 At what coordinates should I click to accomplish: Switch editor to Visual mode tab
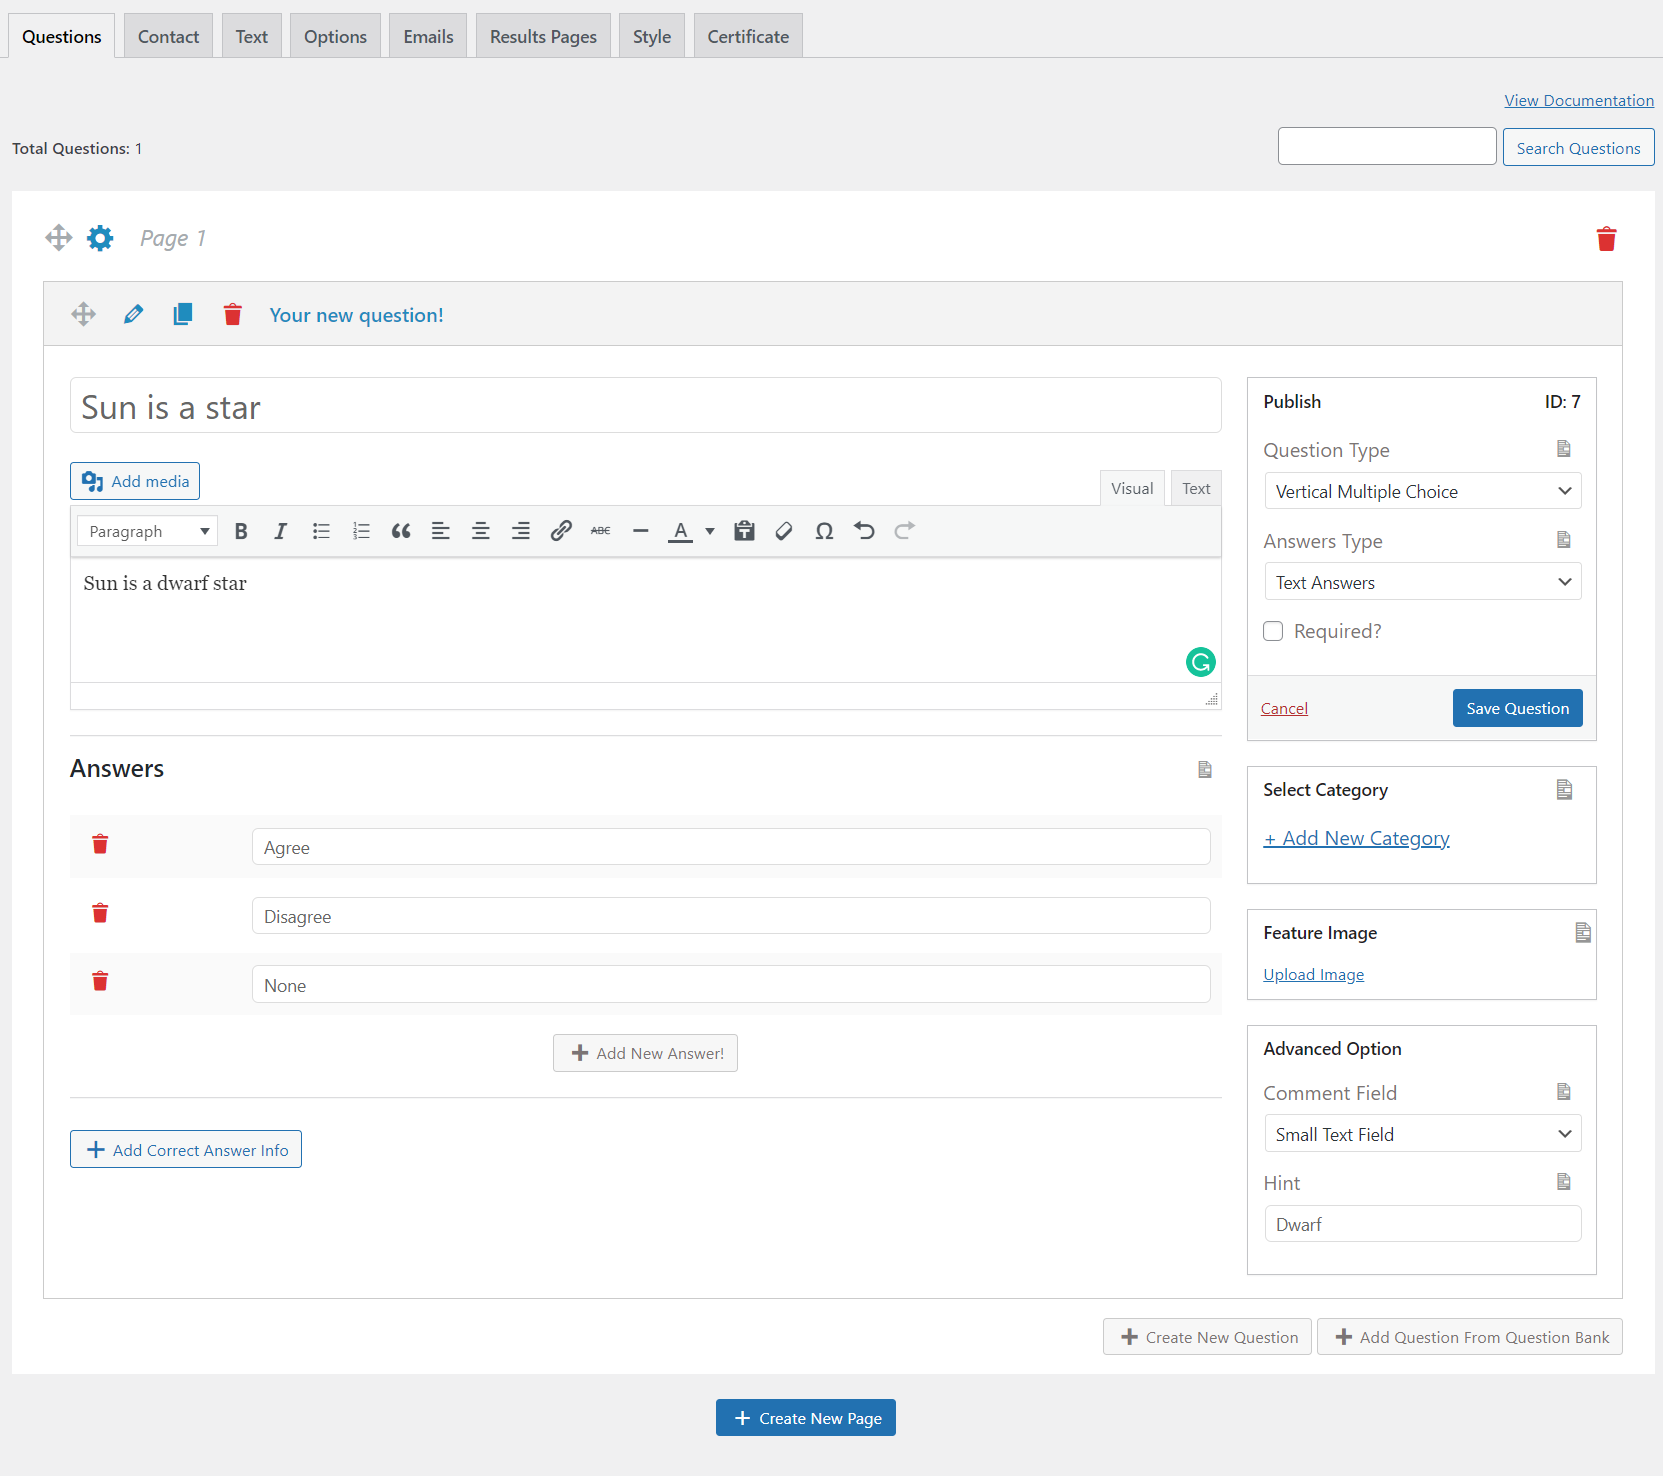tap(1132, 488)
